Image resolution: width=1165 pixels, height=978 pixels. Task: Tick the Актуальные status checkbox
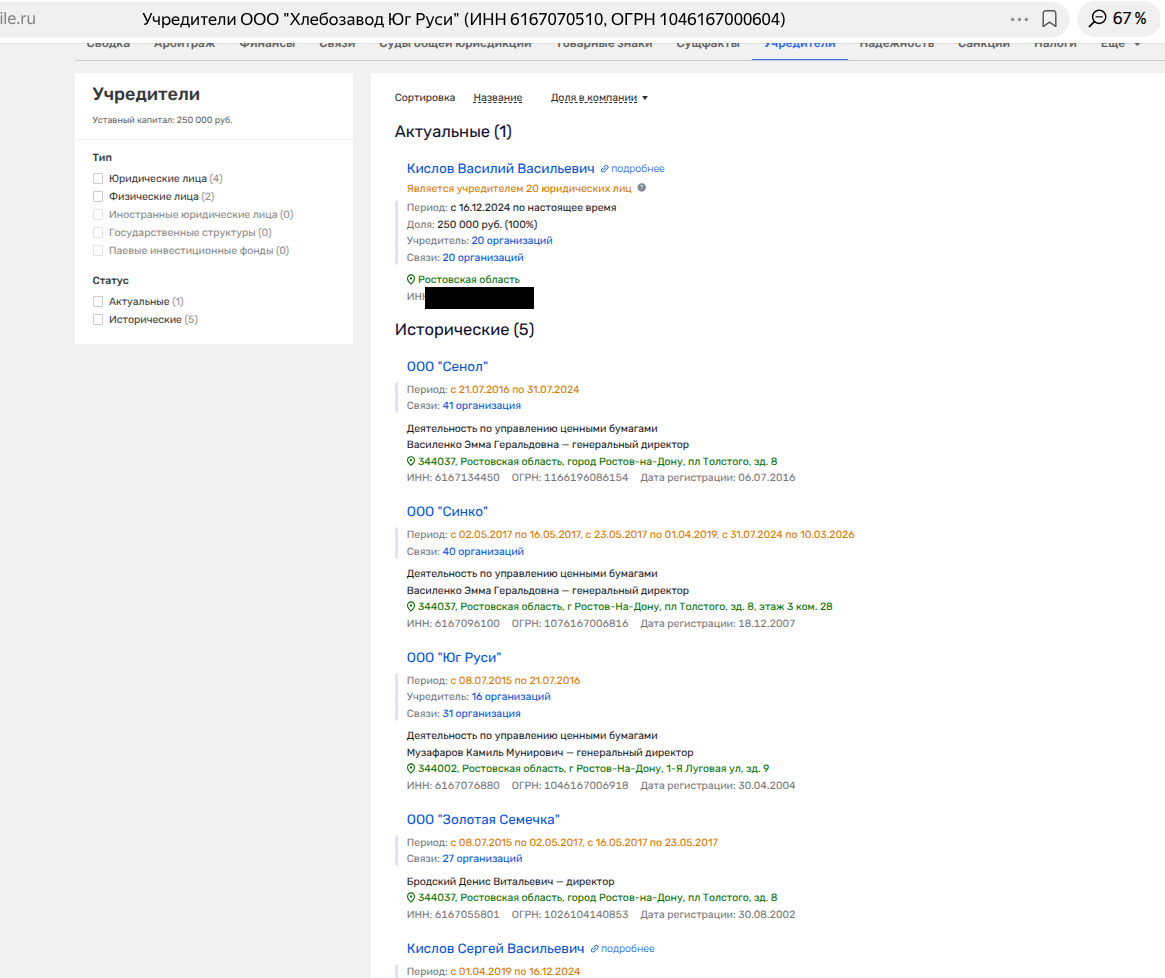coord(98,302)
